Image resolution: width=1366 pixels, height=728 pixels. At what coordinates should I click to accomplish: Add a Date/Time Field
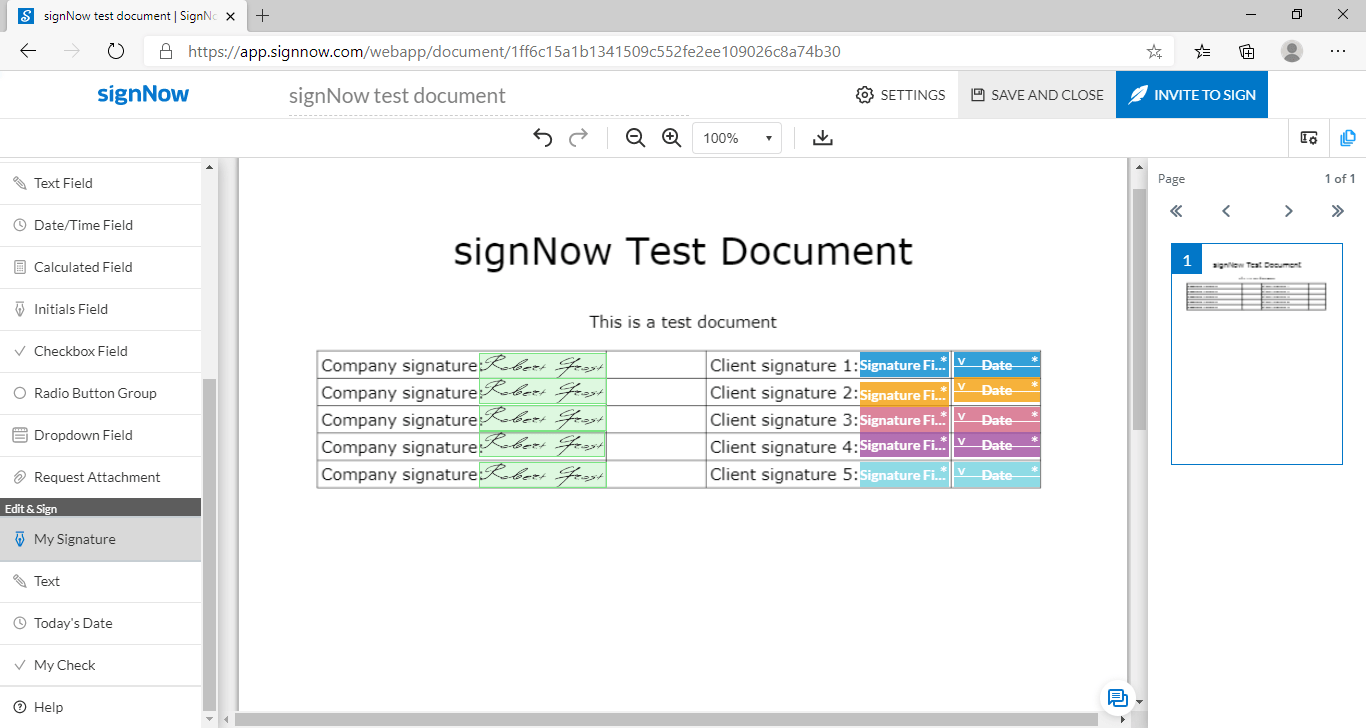(100, 225)
